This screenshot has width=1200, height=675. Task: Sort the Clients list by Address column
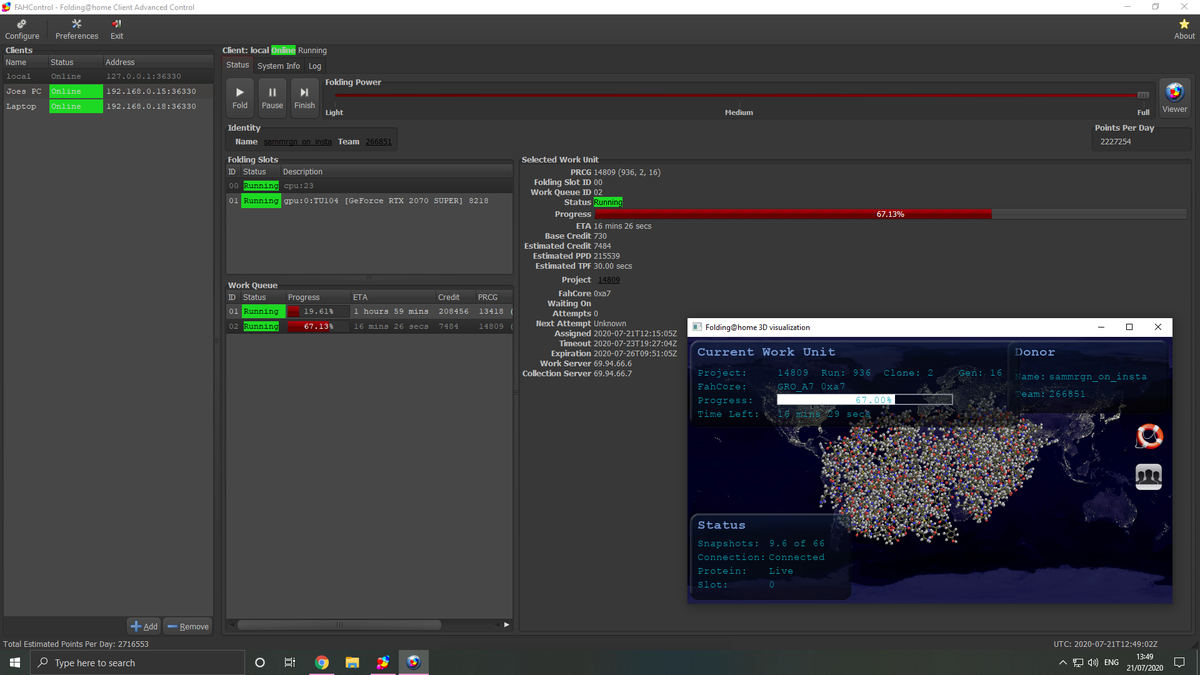tap(157, 62)
